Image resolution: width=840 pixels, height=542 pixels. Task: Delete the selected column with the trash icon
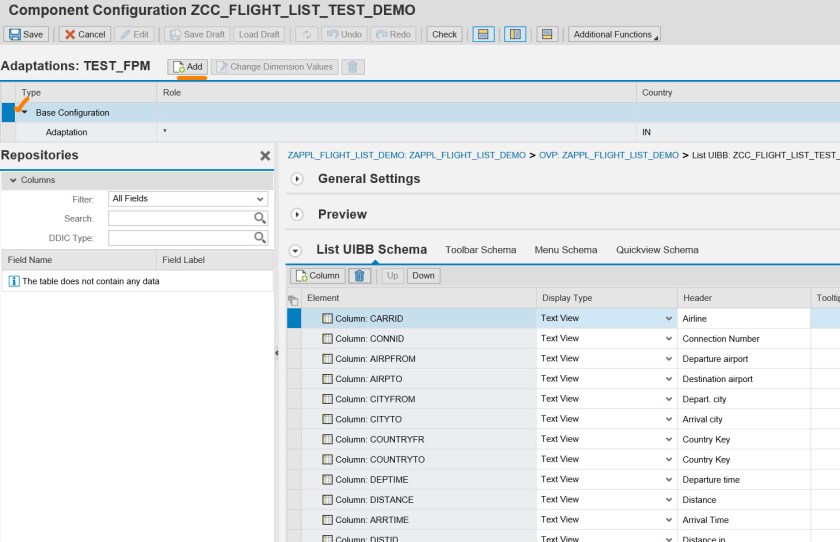pos(360,275)
